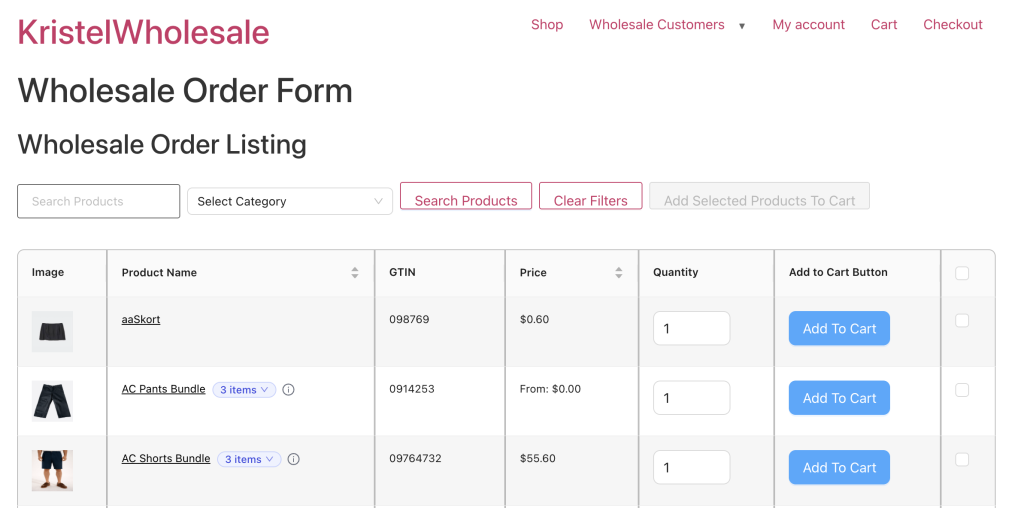The width and height of the screenshot is (1024, 508).
Task: Add AC Pants Bundle to cart
Action: tap(839, 398)
